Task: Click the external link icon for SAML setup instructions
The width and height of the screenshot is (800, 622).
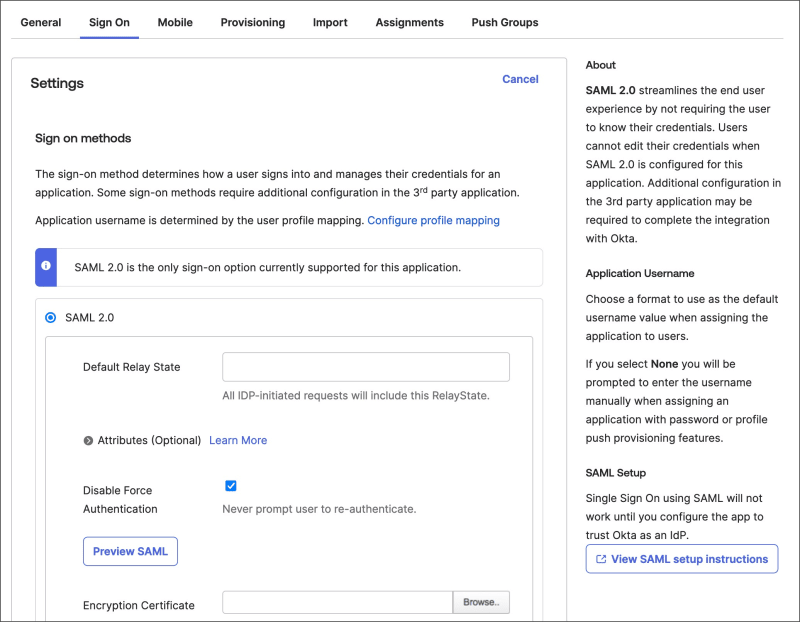Action: click(x=600, y=559)
